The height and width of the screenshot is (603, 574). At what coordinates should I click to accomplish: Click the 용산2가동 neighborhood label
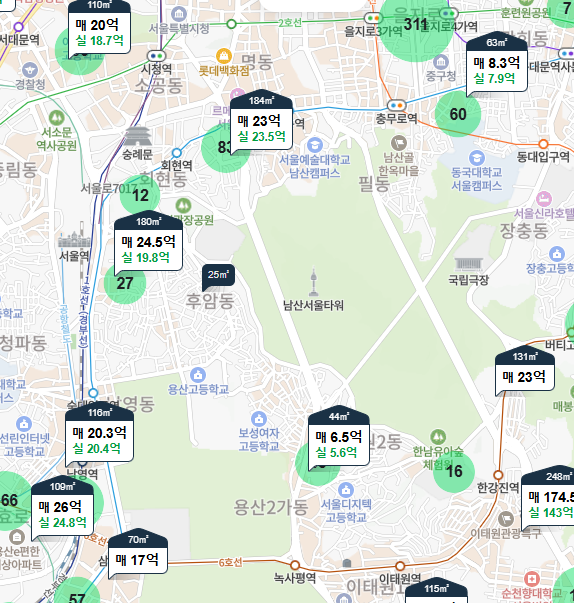[271, 508]
